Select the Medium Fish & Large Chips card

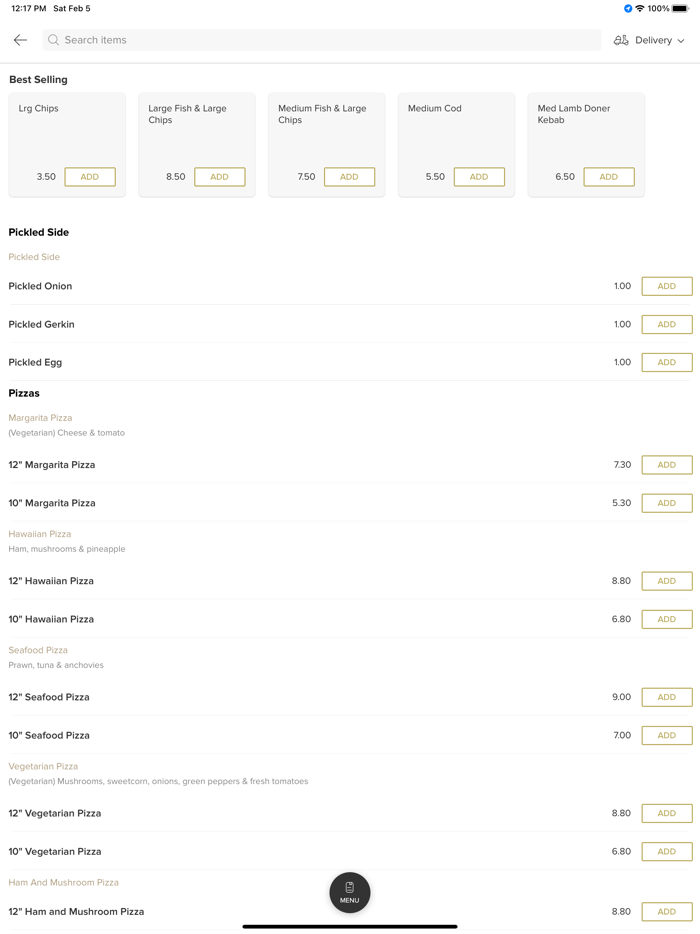click(326, 130)
